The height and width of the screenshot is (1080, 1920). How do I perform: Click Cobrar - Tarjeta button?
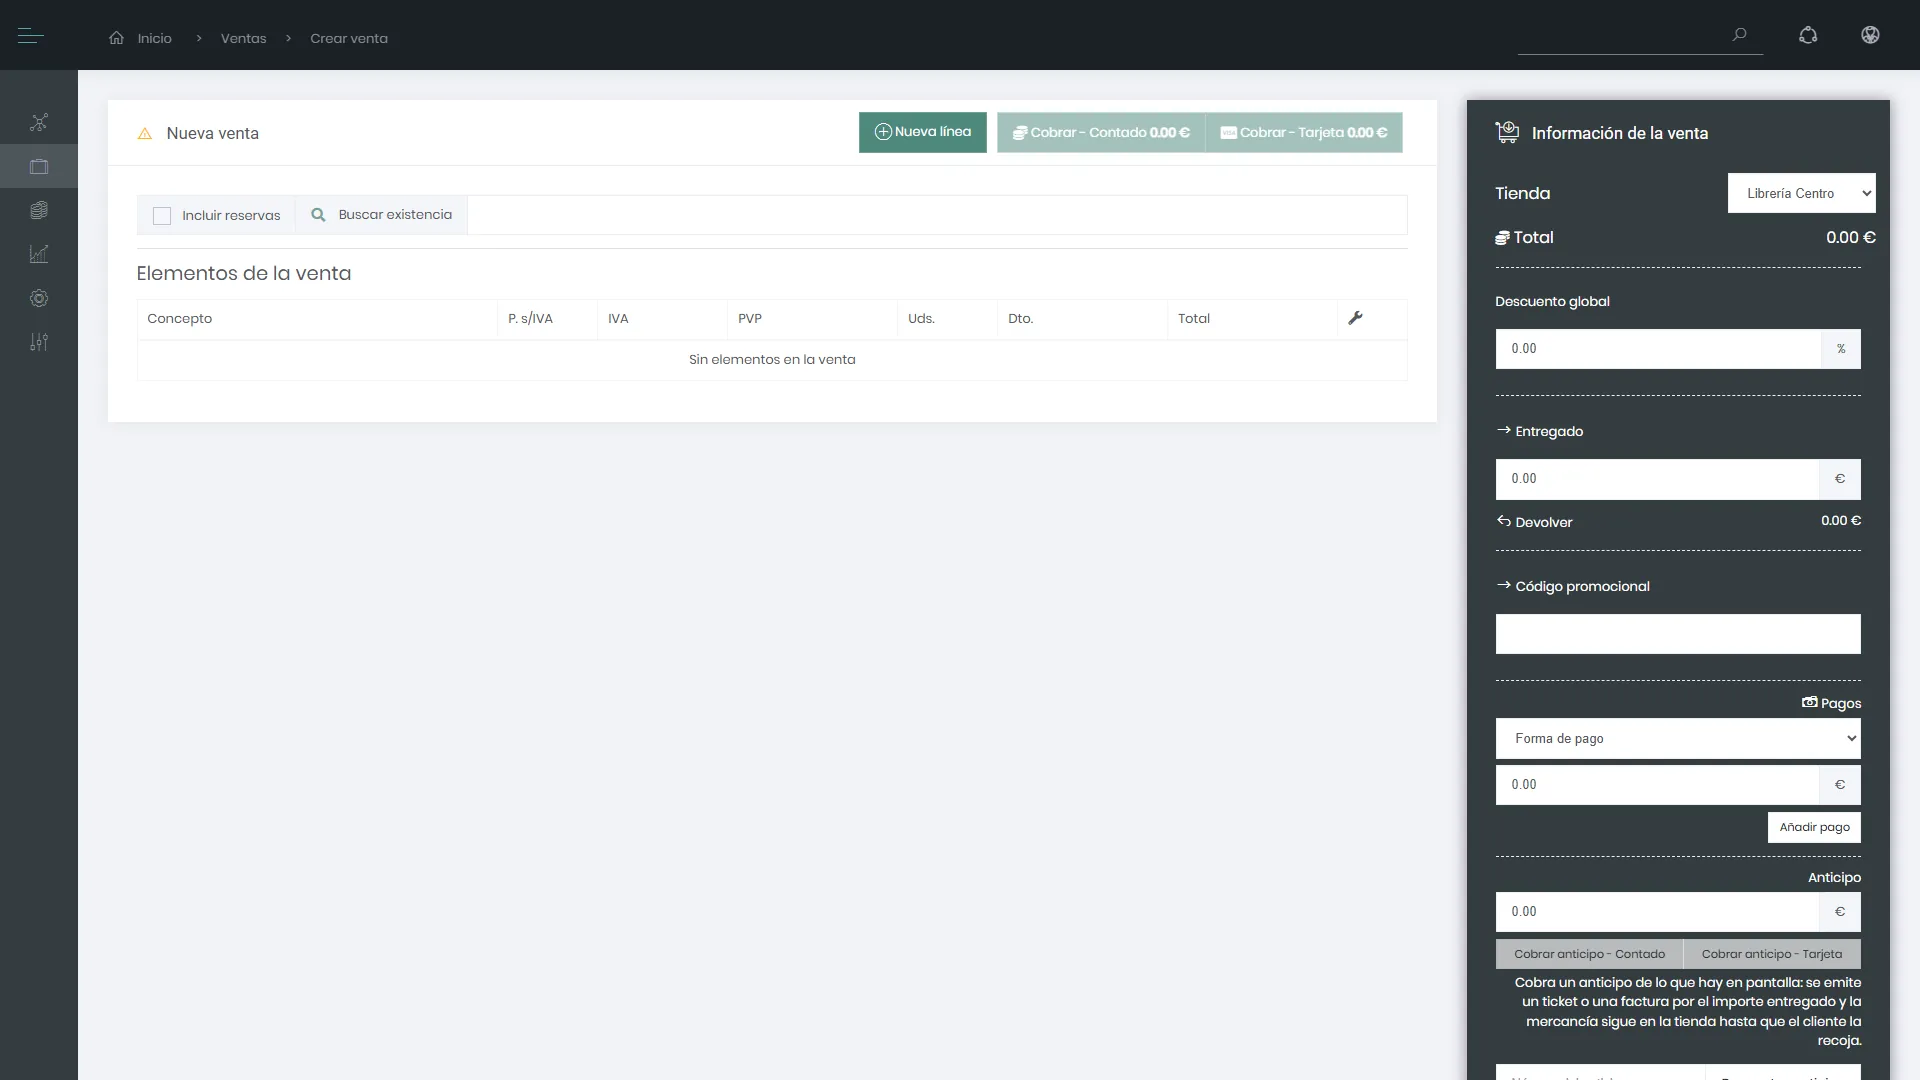point(1304,132)
